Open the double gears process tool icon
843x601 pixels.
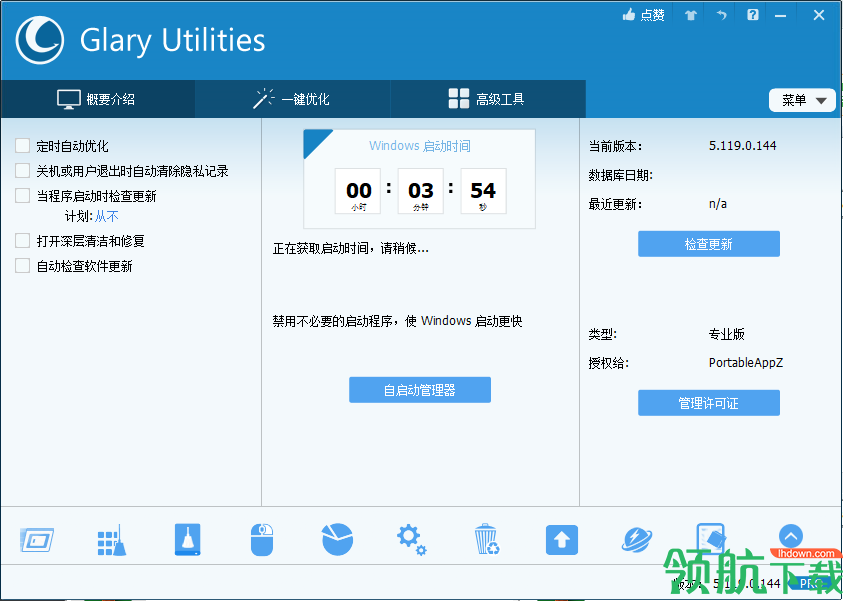[x=412, y=540]
